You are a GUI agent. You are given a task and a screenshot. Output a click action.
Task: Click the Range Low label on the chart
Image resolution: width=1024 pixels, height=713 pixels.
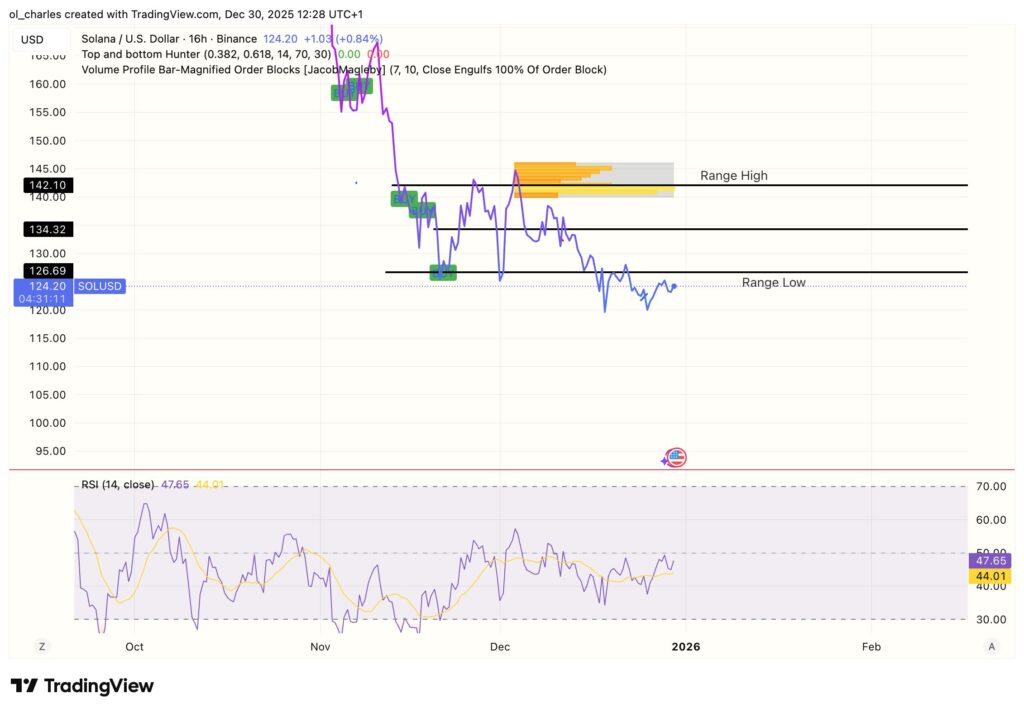tap(773, 282)
